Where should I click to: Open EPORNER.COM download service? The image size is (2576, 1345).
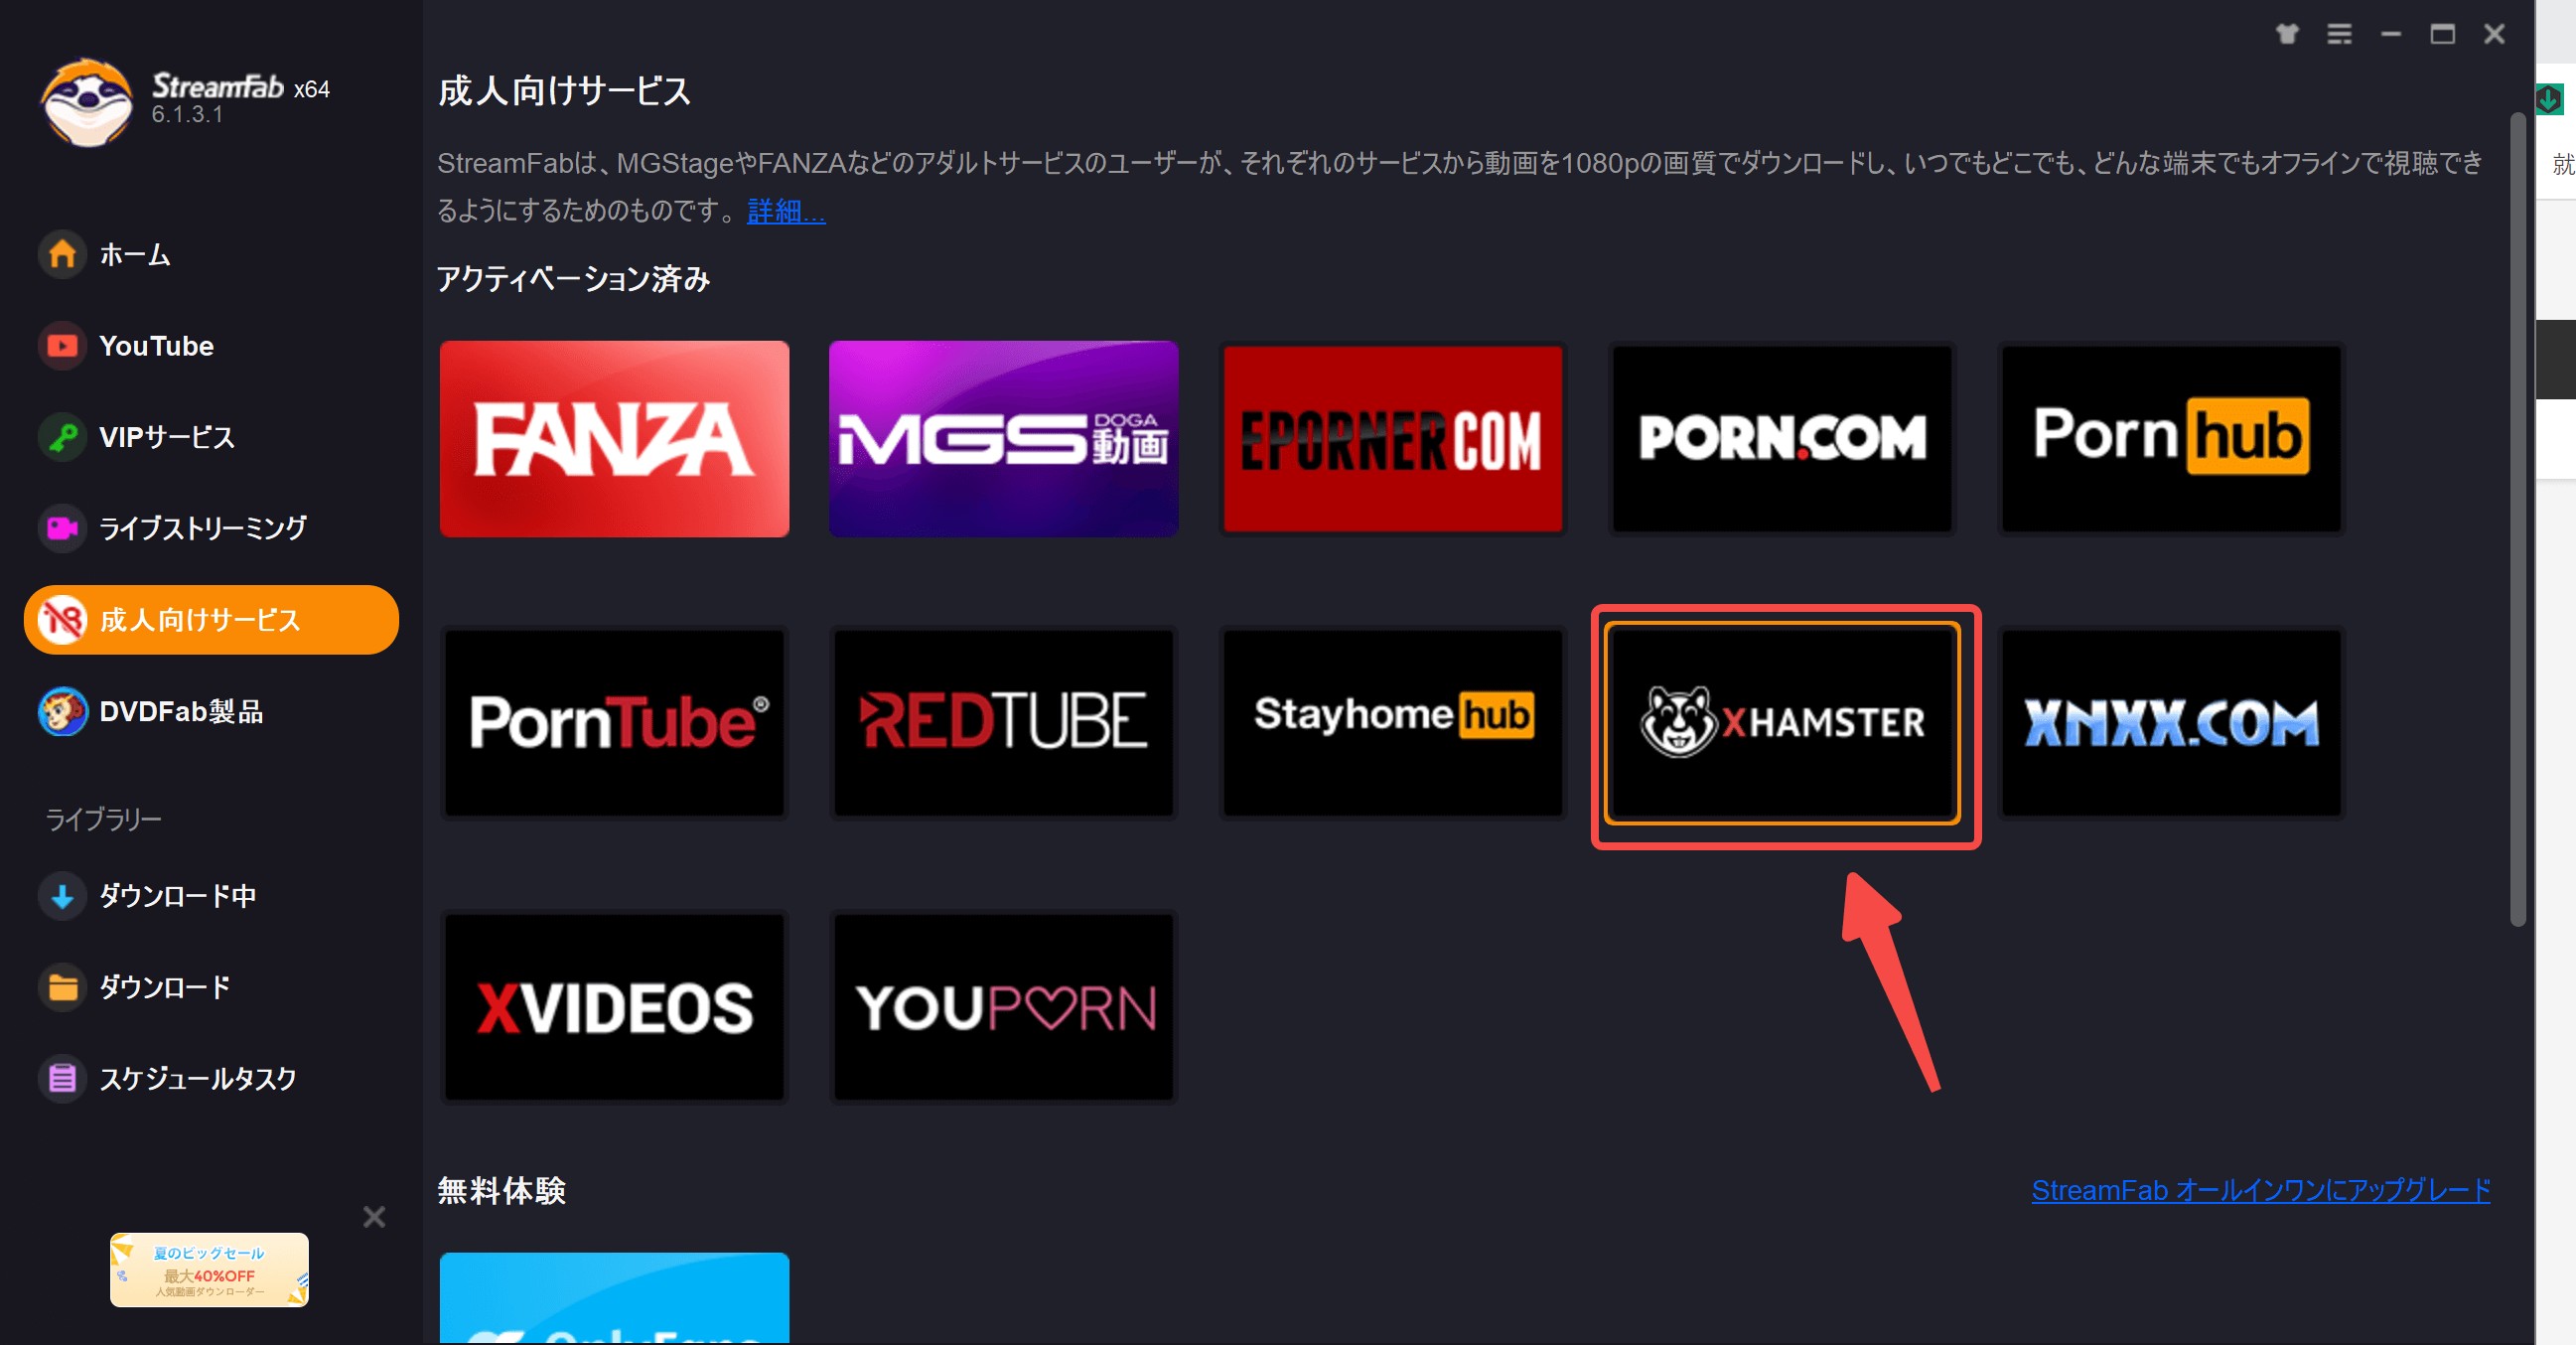coord(1392,436)
